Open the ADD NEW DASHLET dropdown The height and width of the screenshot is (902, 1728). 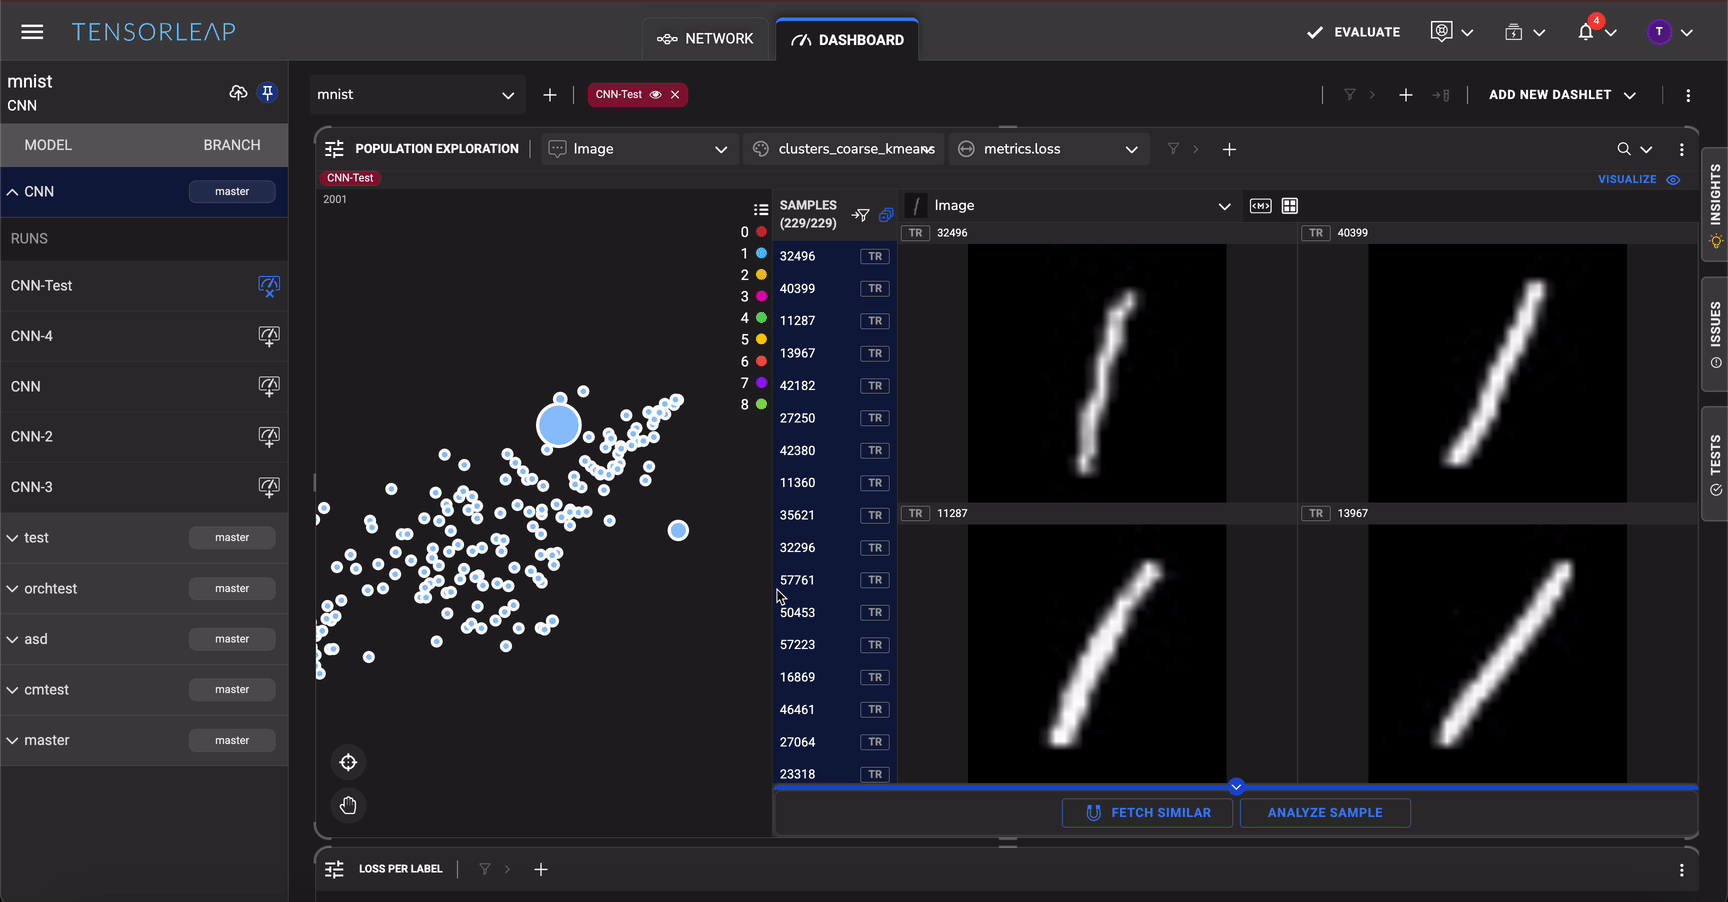coord(1562,95)
